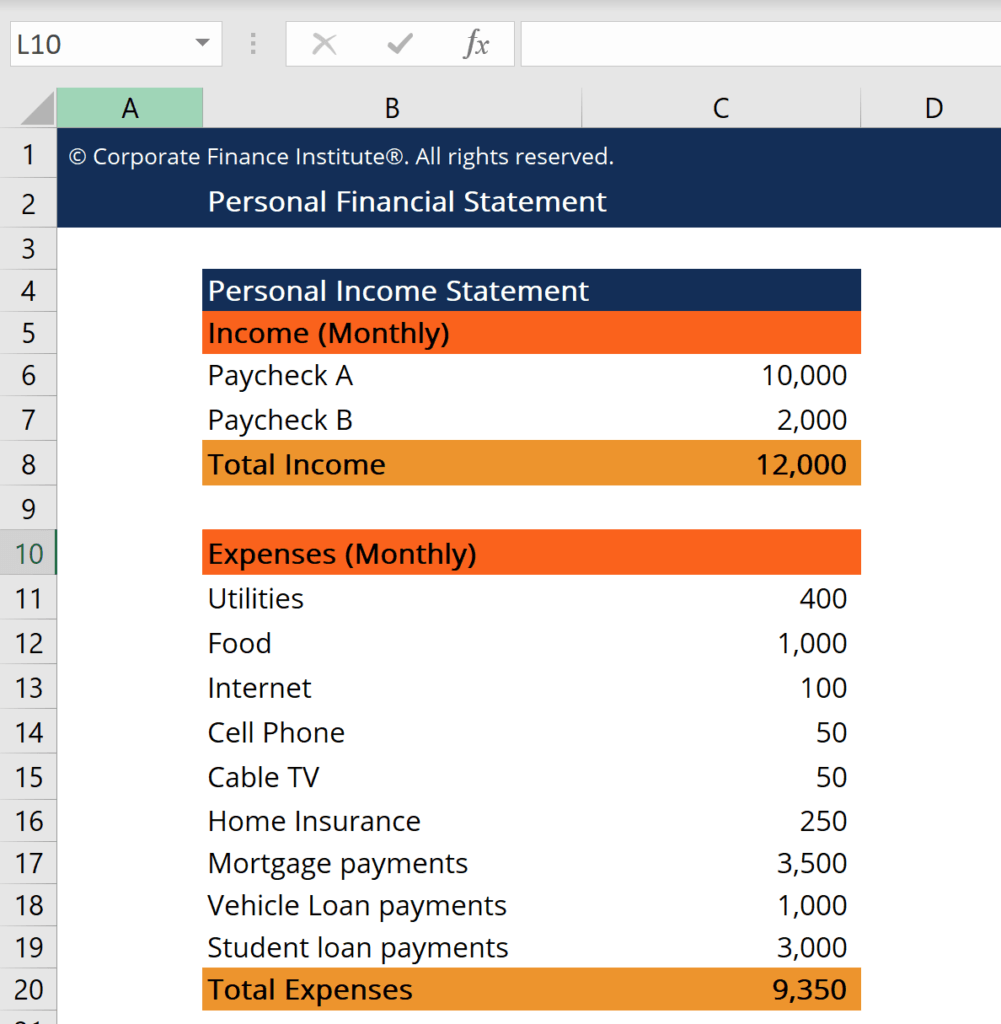Click the Select All triangle above row 1
Screen dimensions: 1001x1024
[29, 107]
